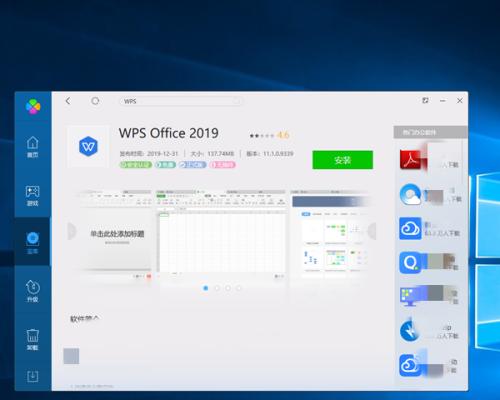
Task: Select the third carousel page dot
Action: (228, 288)
